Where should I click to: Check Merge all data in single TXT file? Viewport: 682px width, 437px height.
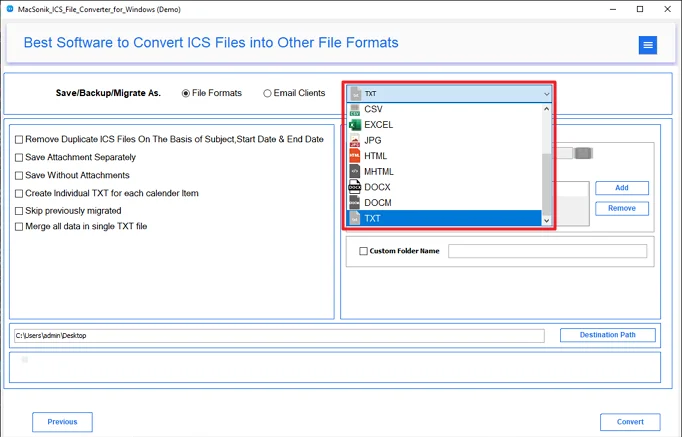[x=19, y=227]
